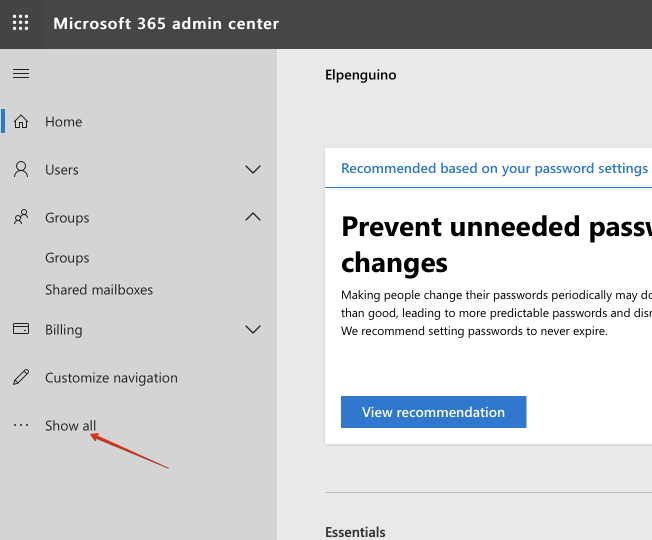Click the View recommendation button
This screenshot has height=540, width=652.
coord(433,412)
